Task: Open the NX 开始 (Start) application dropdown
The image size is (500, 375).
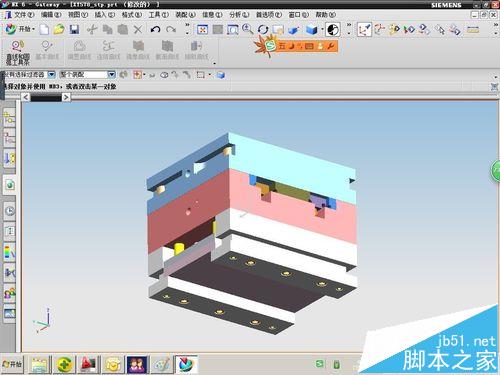Action: pyautogui.click(x=20, y=29)
